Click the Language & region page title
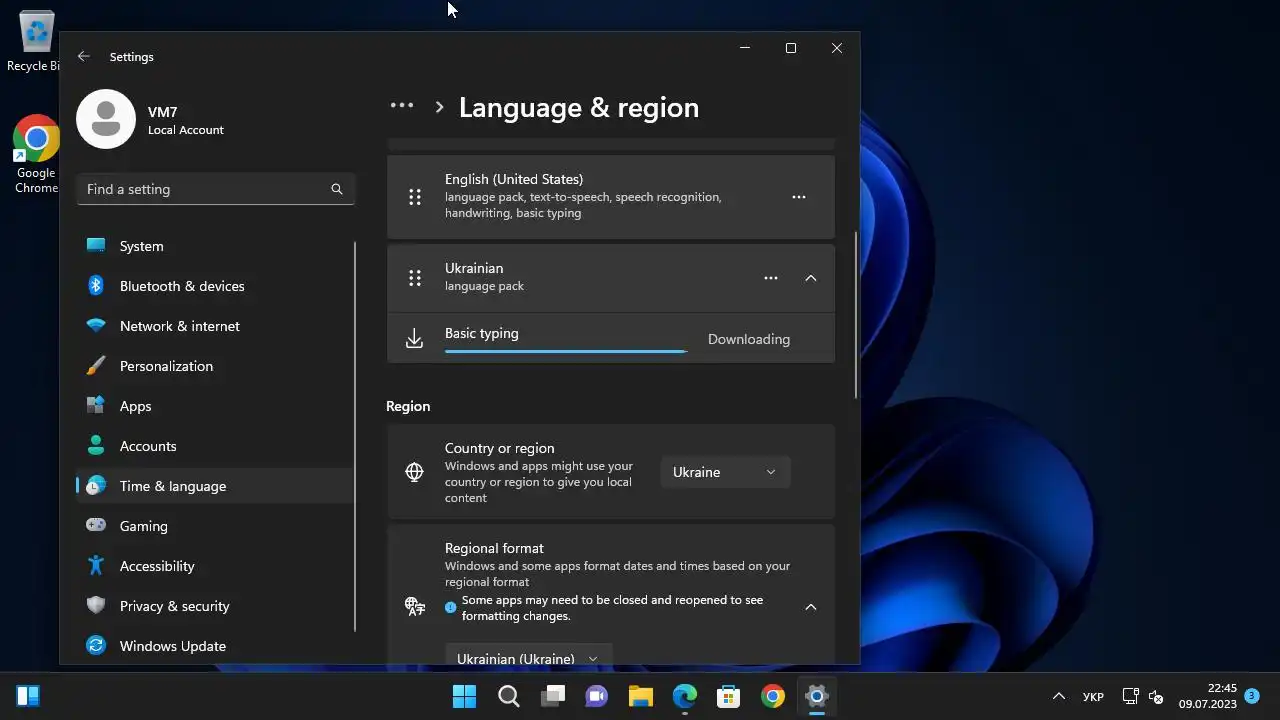Viewport: 1280px width, 720px height. coord(579,107)
